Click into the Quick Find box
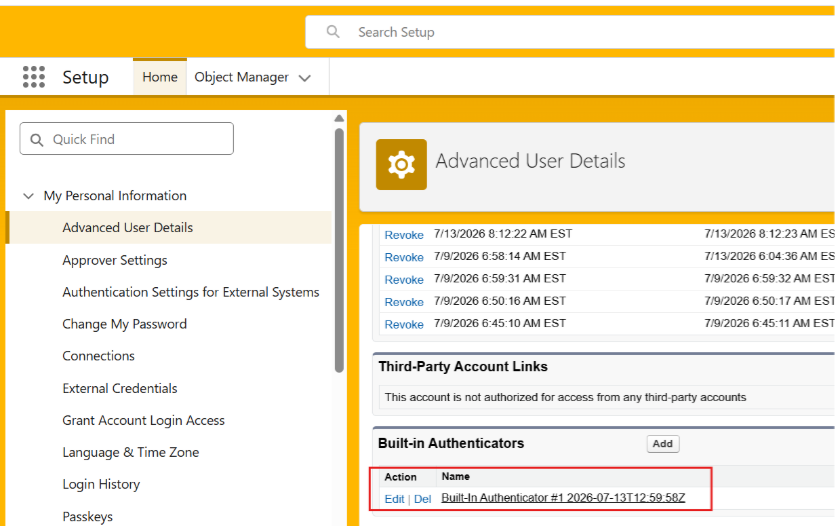The width and height of the screenshot is (835, 526). (x=127, y=139)
